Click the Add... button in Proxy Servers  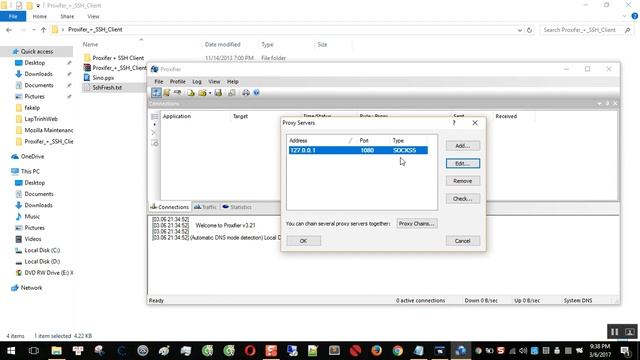pyautogui.click(x=462, y=146)
